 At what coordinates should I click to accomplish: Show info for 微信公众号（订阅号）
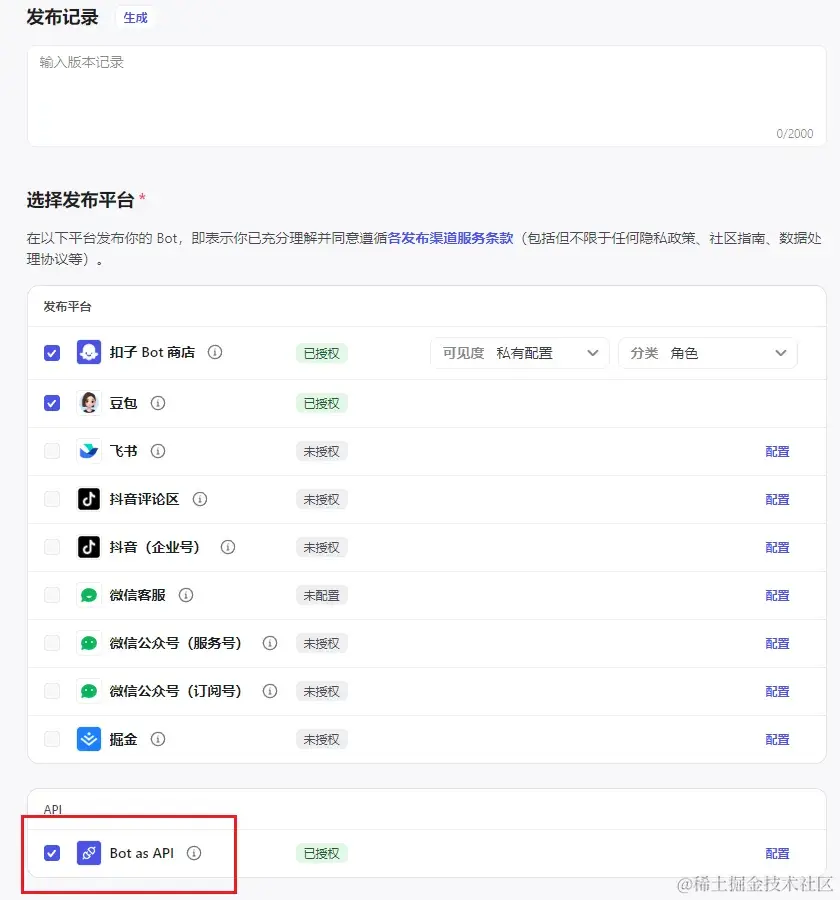[x=270, y=691]
